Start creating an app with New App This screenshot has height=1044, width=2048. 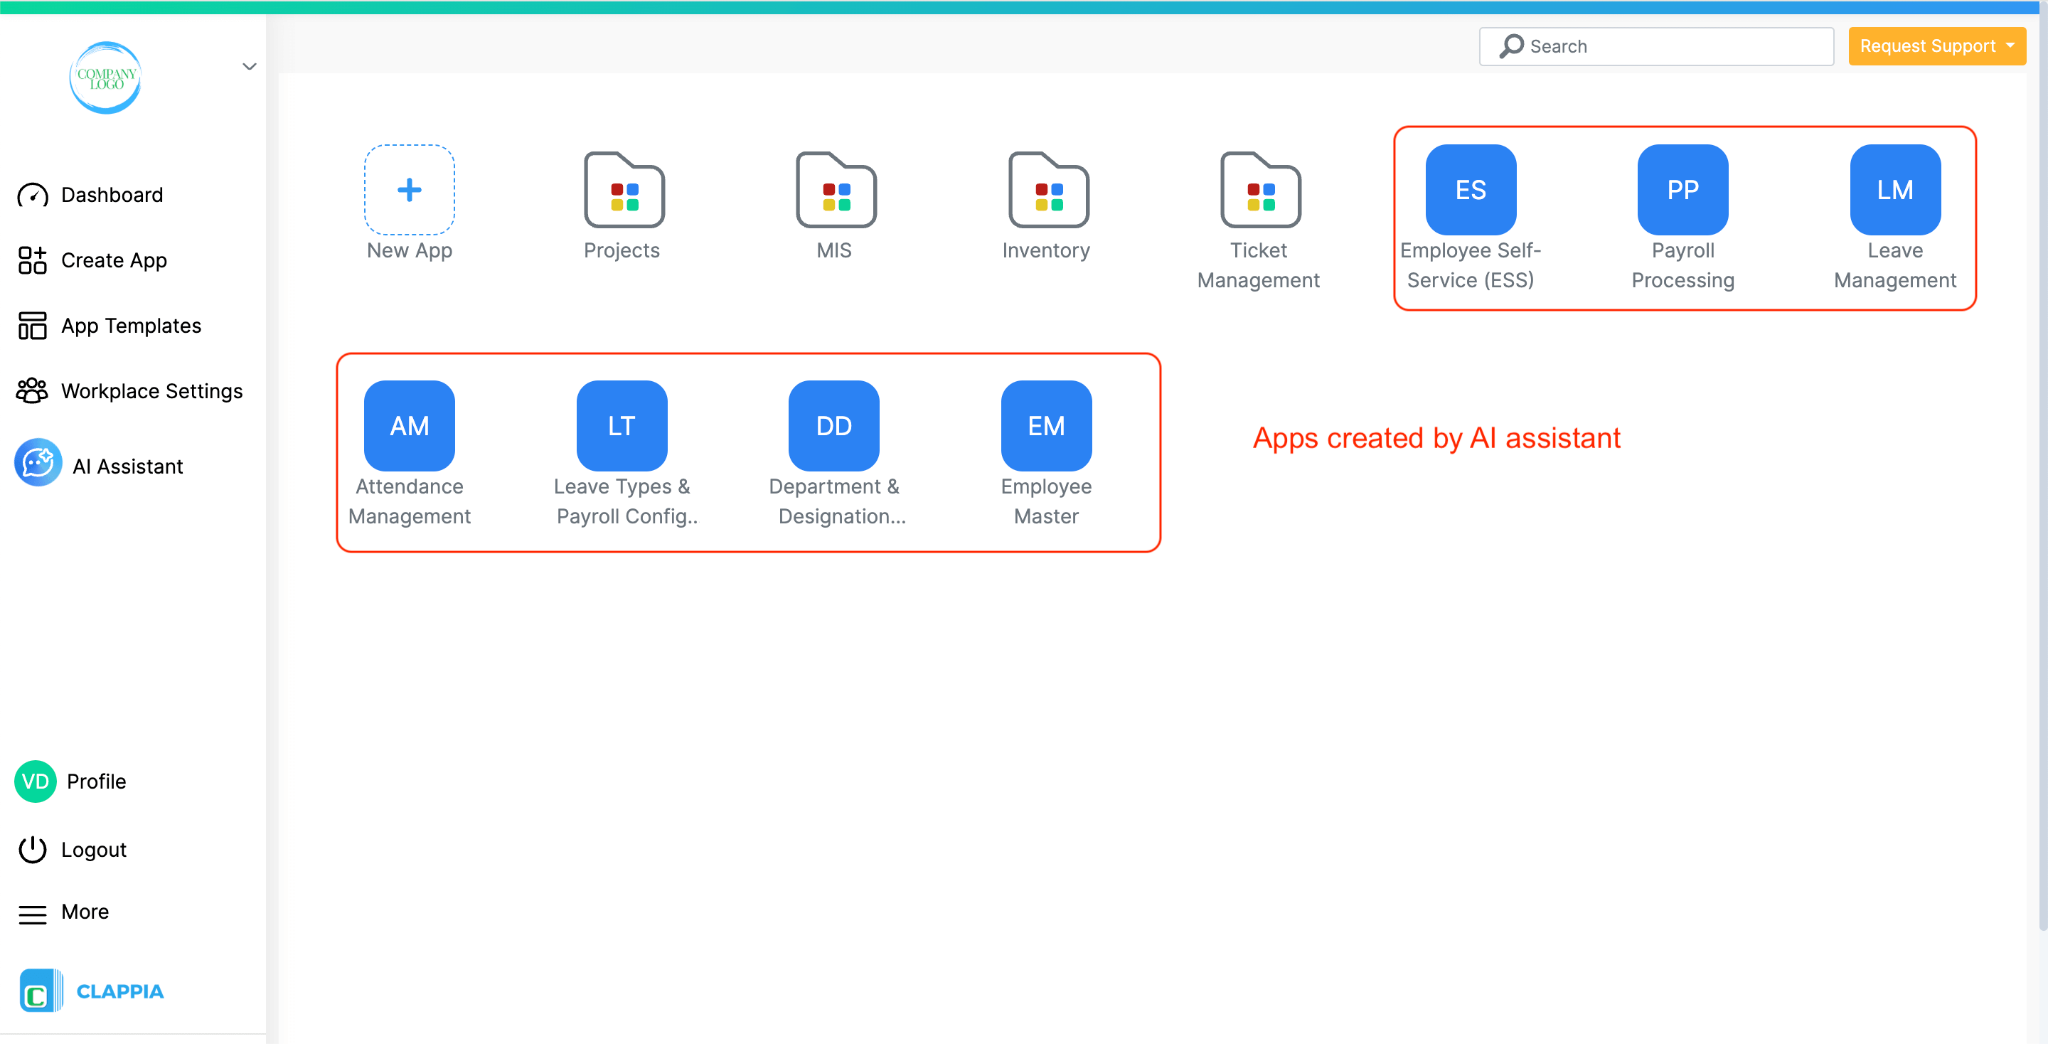click(409, 190)
